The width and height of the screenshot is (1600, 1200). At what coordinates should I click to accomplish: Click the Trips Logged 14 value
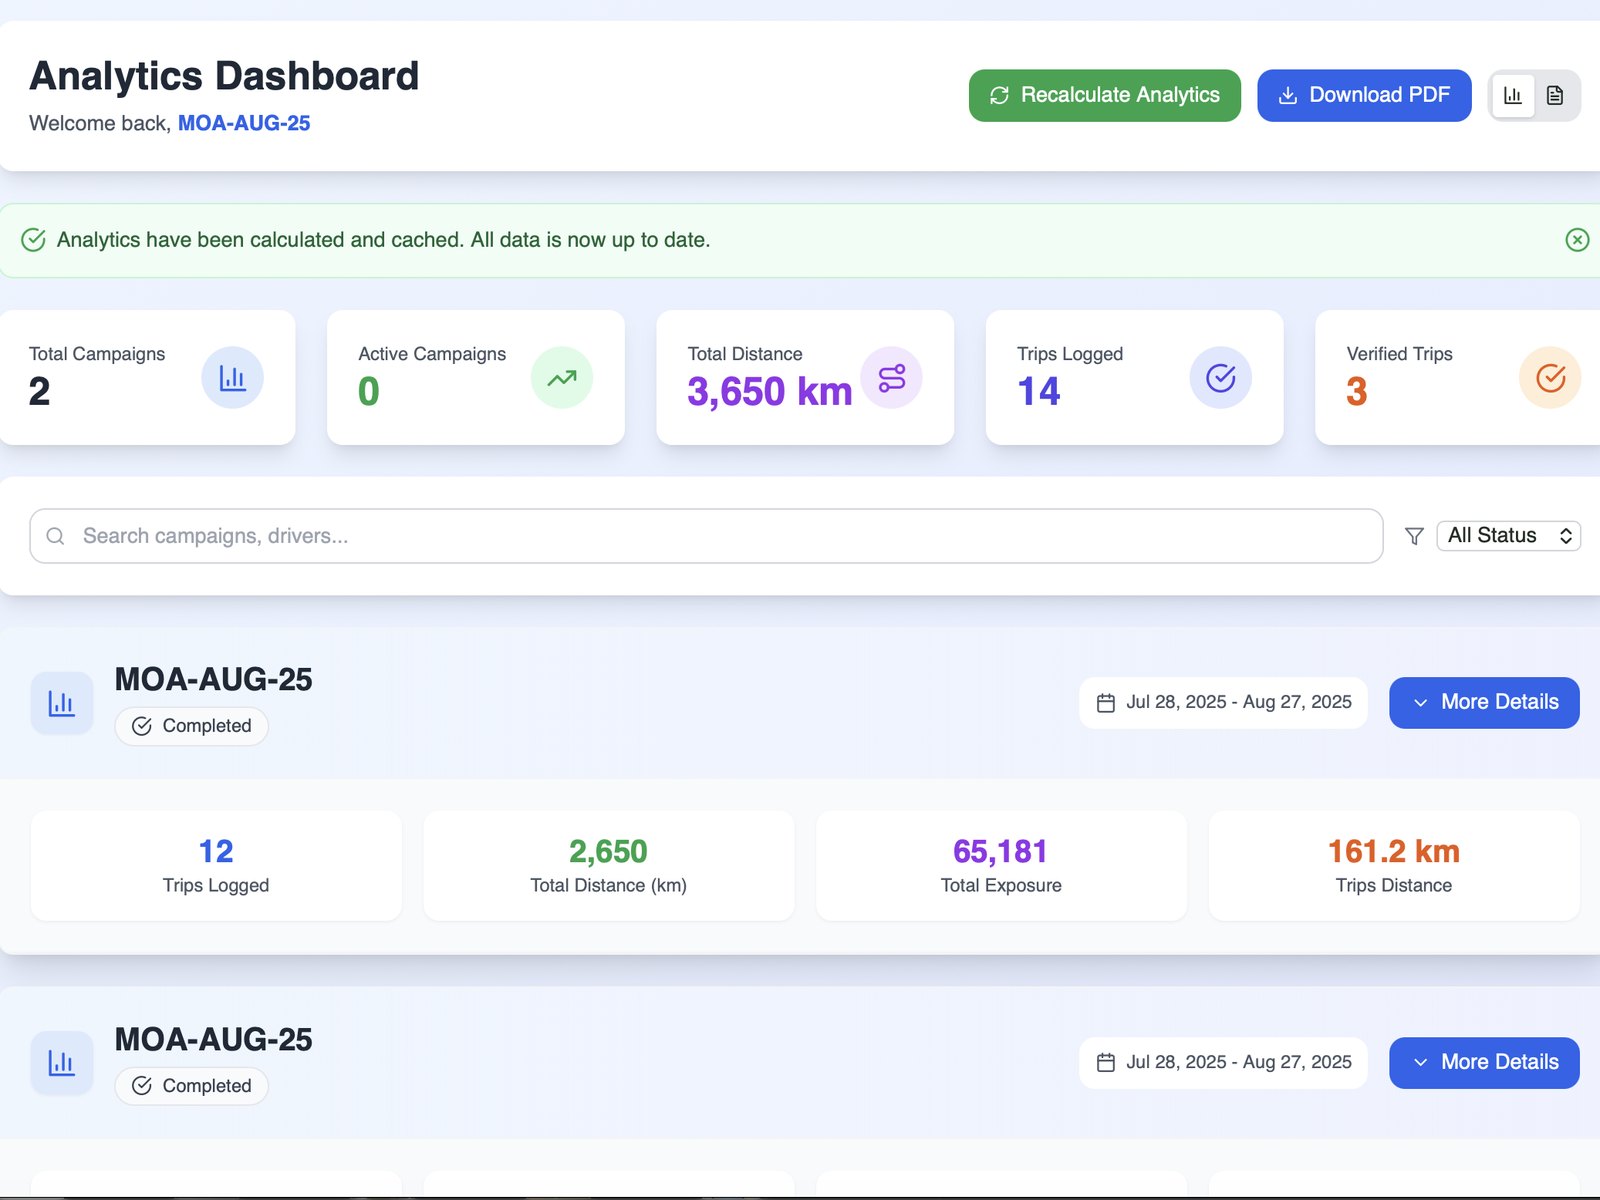pos(1039,391)
